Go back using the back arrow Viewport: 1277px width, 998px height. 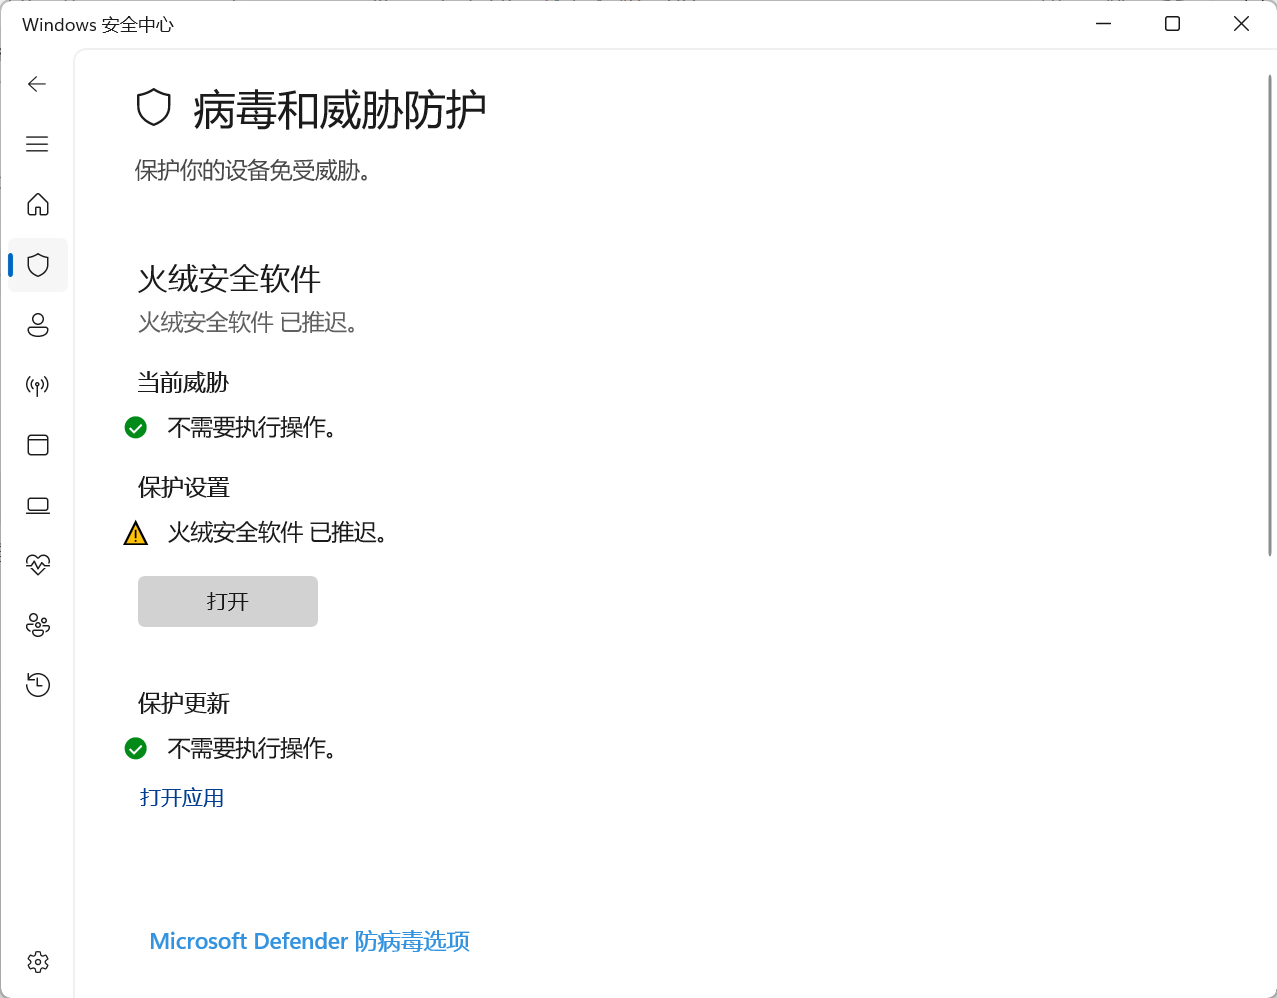point(37,84)
